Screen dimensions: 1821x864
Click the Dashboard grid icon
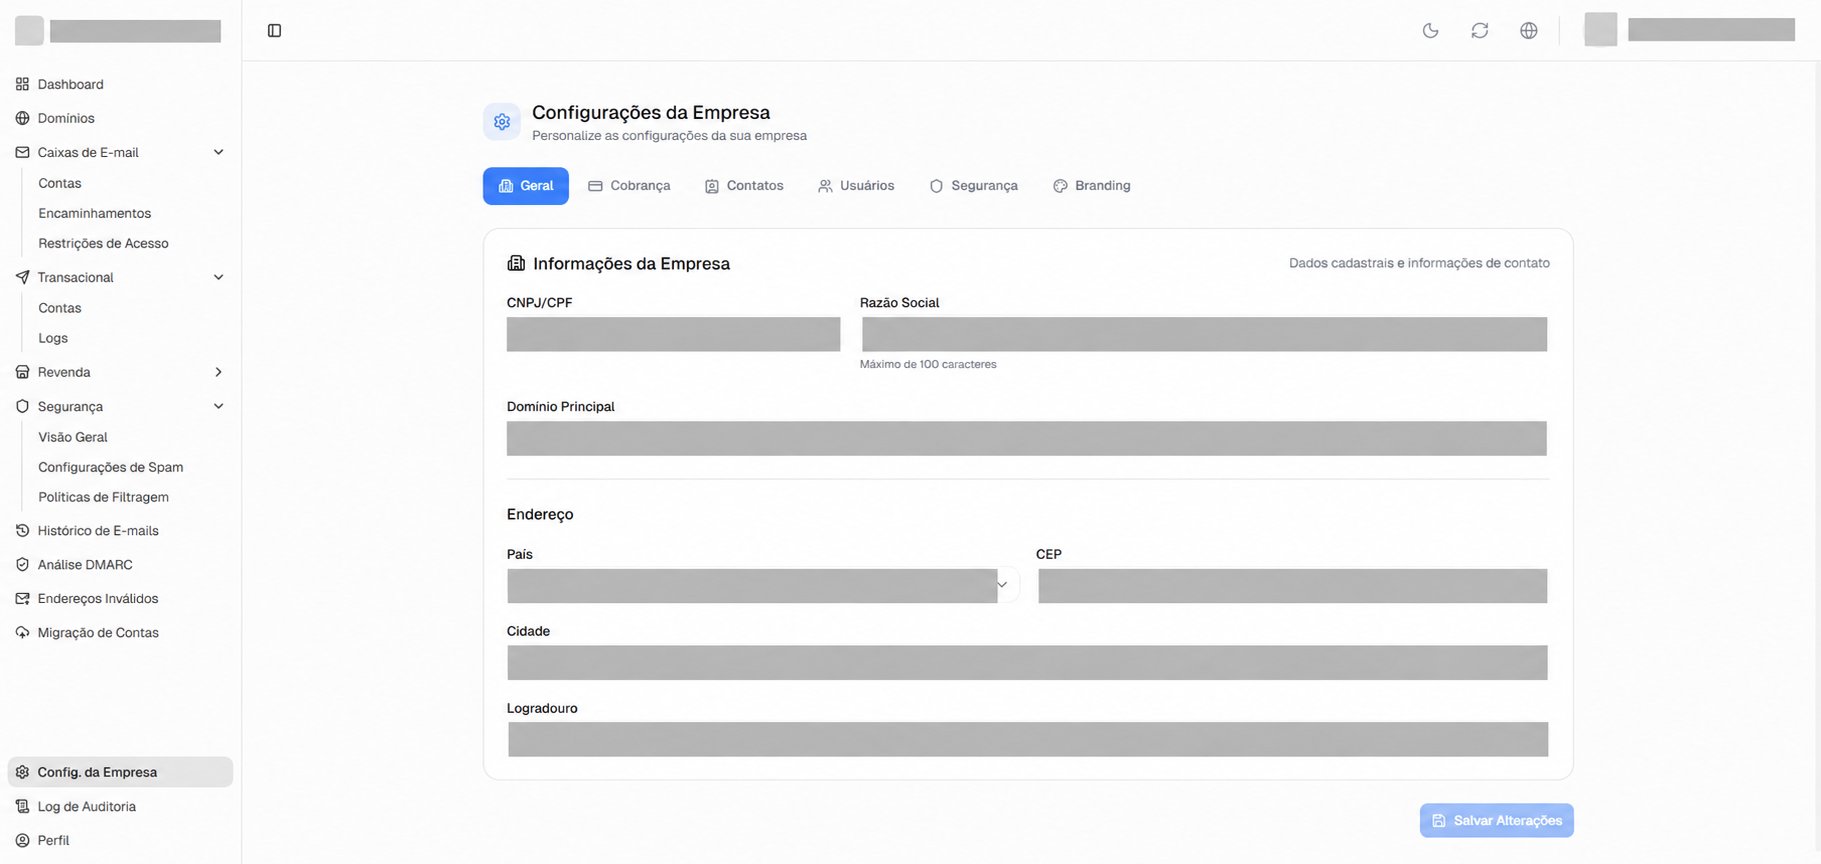pos(22,84)
